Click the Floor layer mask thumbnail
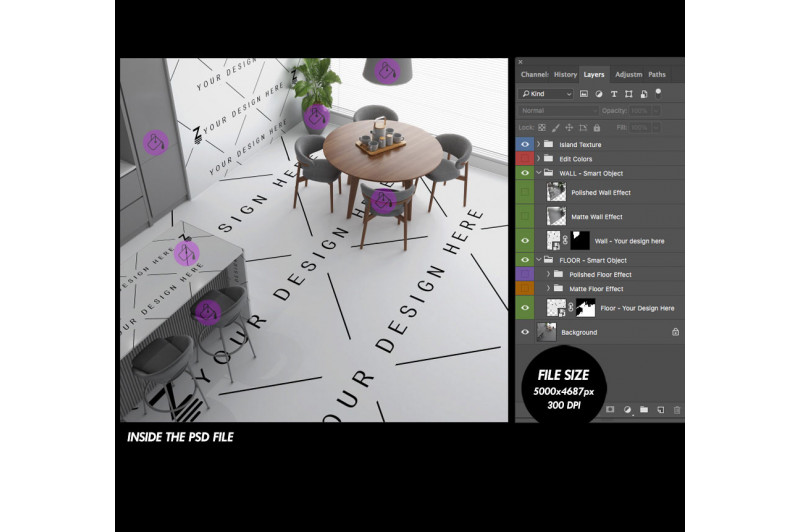Screen dimensions: 800x532 (583, 308)
